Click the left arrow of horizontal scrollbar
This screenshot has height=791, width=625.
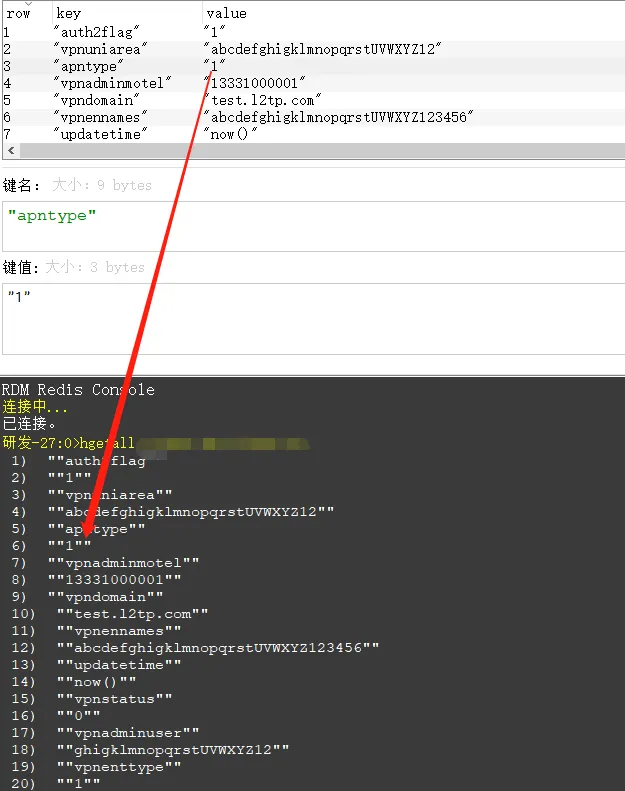9,151
